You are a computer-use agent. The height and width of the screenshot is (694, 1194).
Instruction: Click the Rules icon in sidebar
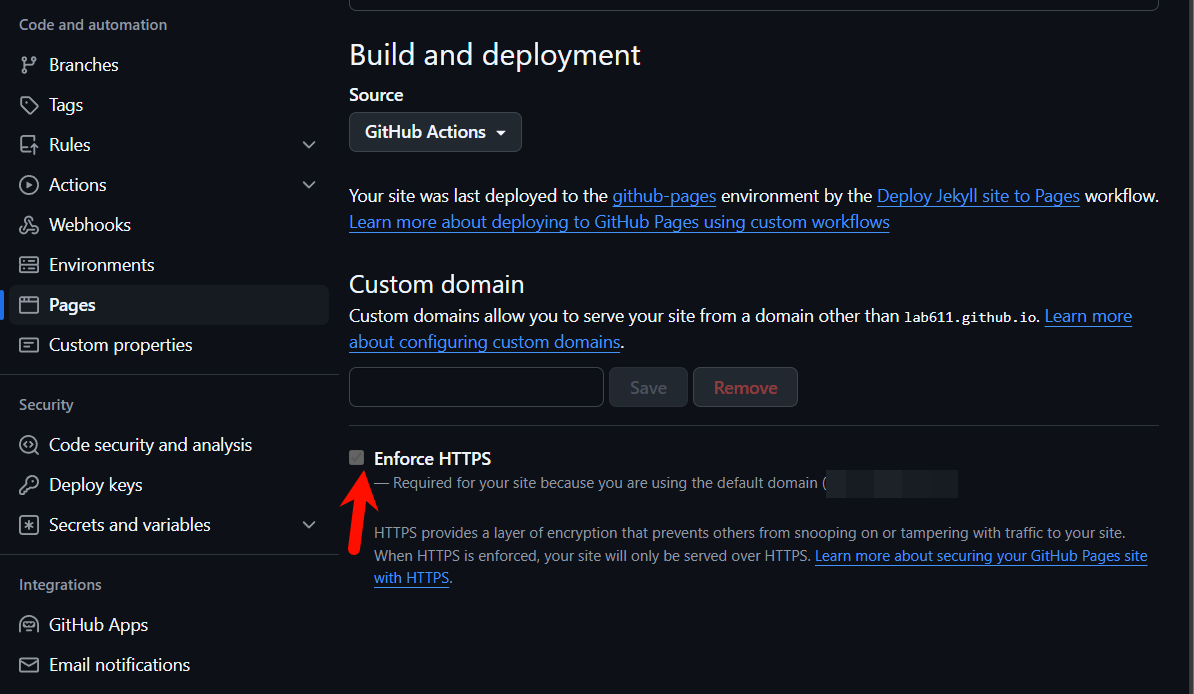29,145
